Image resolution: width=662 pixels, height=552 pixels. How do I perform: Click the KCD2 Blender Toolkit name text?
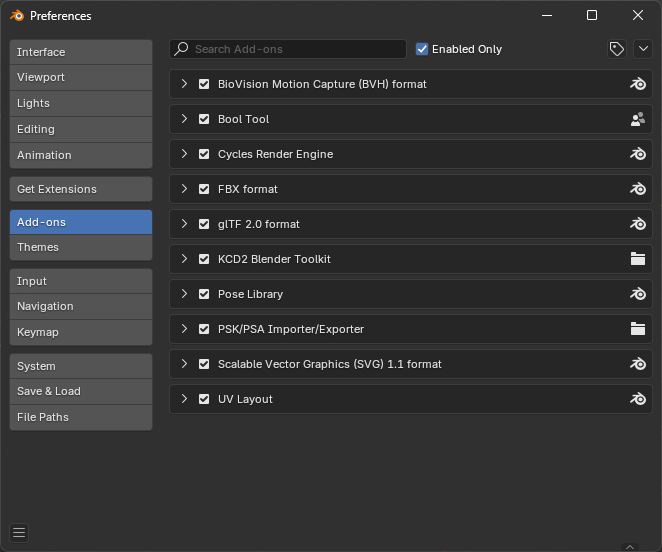pyautogui.click(x=274, y=259)
